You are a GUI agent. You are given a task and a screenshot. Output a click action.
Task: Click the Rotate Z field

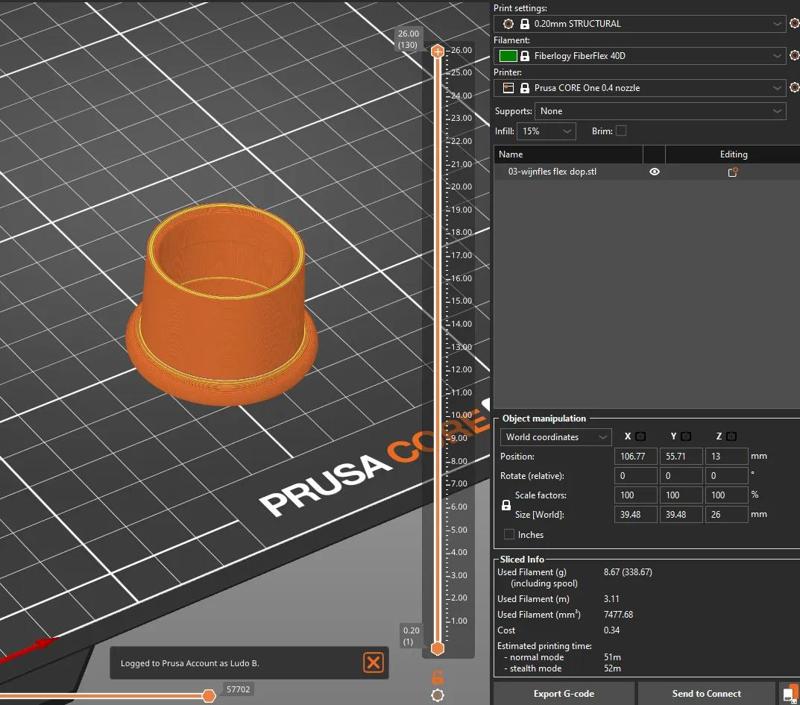click(x=727, y=475)
